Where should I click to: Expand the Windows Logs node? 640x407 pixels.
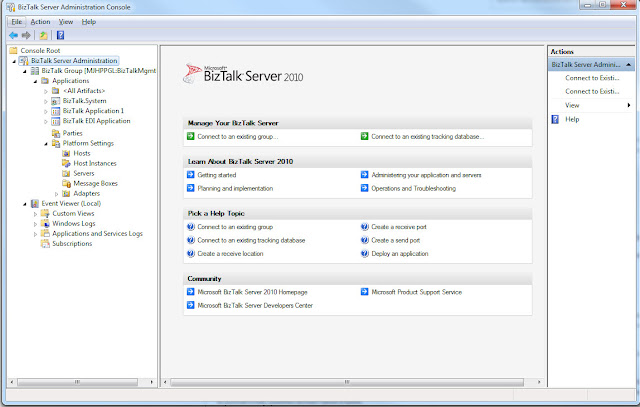coord(36,224)
